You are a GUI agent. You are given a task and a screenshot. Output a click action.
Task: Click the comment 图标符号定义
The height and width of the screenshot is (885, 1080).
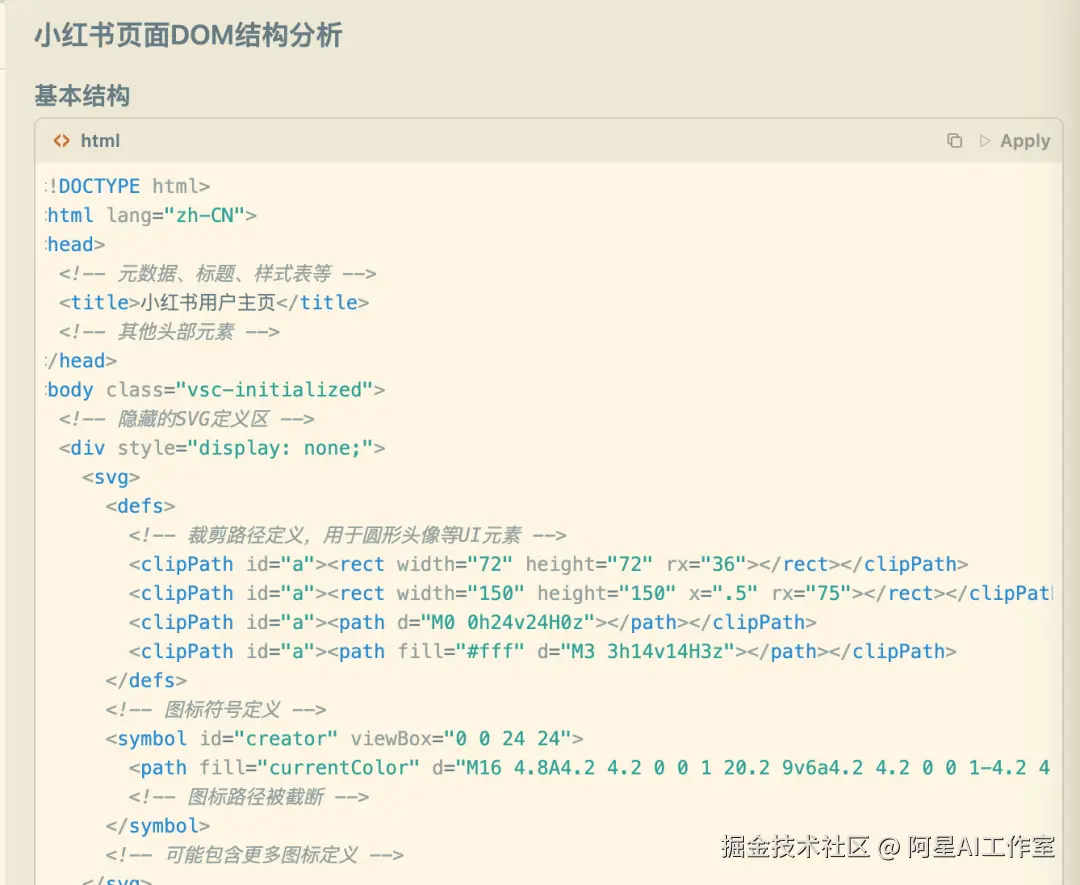pos(216,709)
